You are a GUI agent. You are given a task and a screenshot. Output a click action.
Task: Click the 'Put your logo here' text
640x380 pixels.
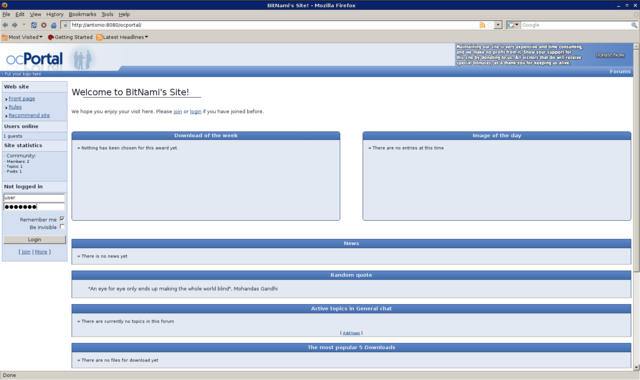pos(22,74)
